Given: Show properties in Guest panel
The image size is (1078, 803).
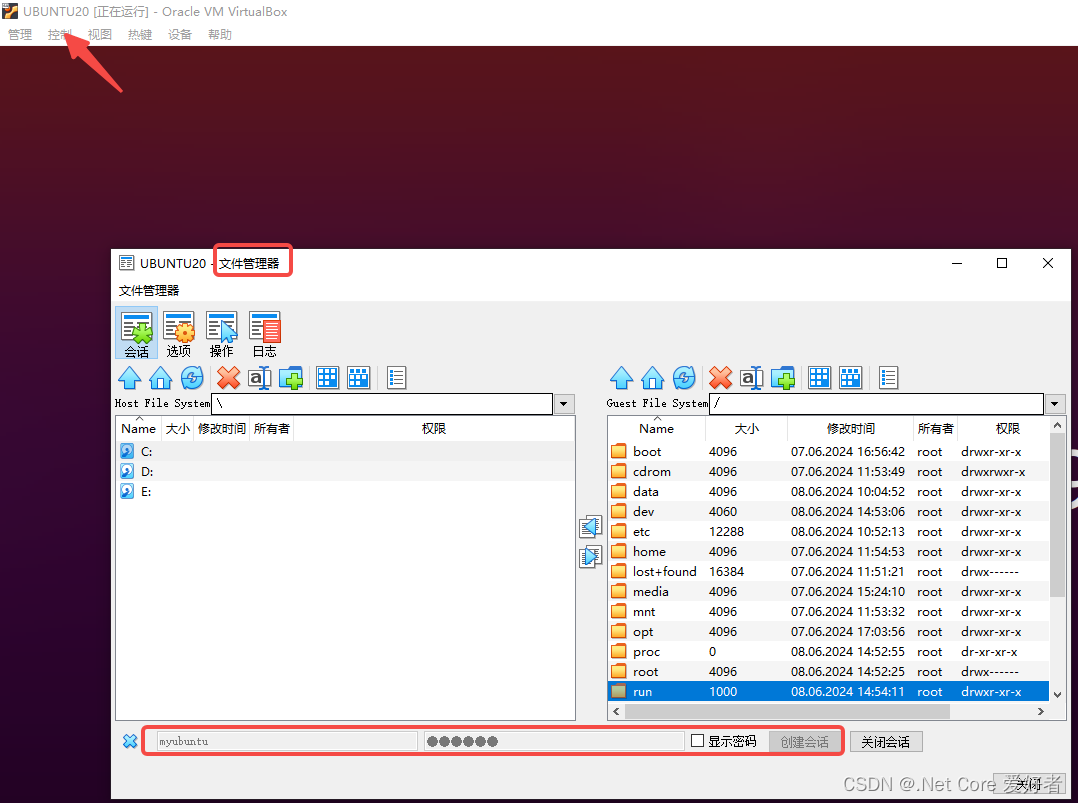Looking at the screenshot, I should point(888,377).
